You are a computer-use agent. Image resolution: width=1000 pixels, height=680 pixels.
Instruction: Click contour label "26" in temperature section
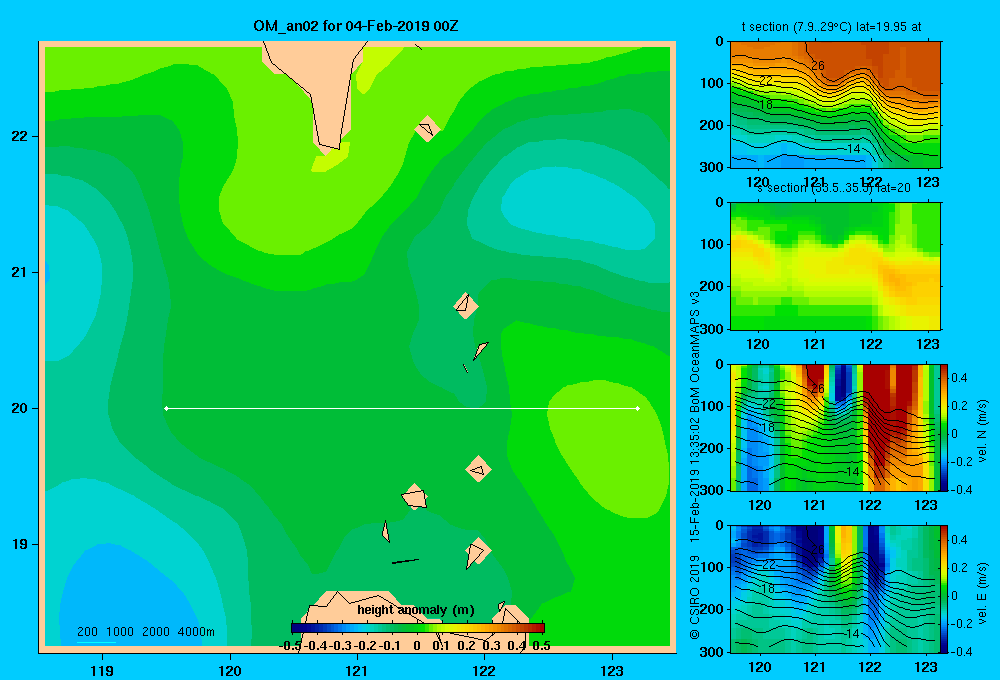click(818, 66)
